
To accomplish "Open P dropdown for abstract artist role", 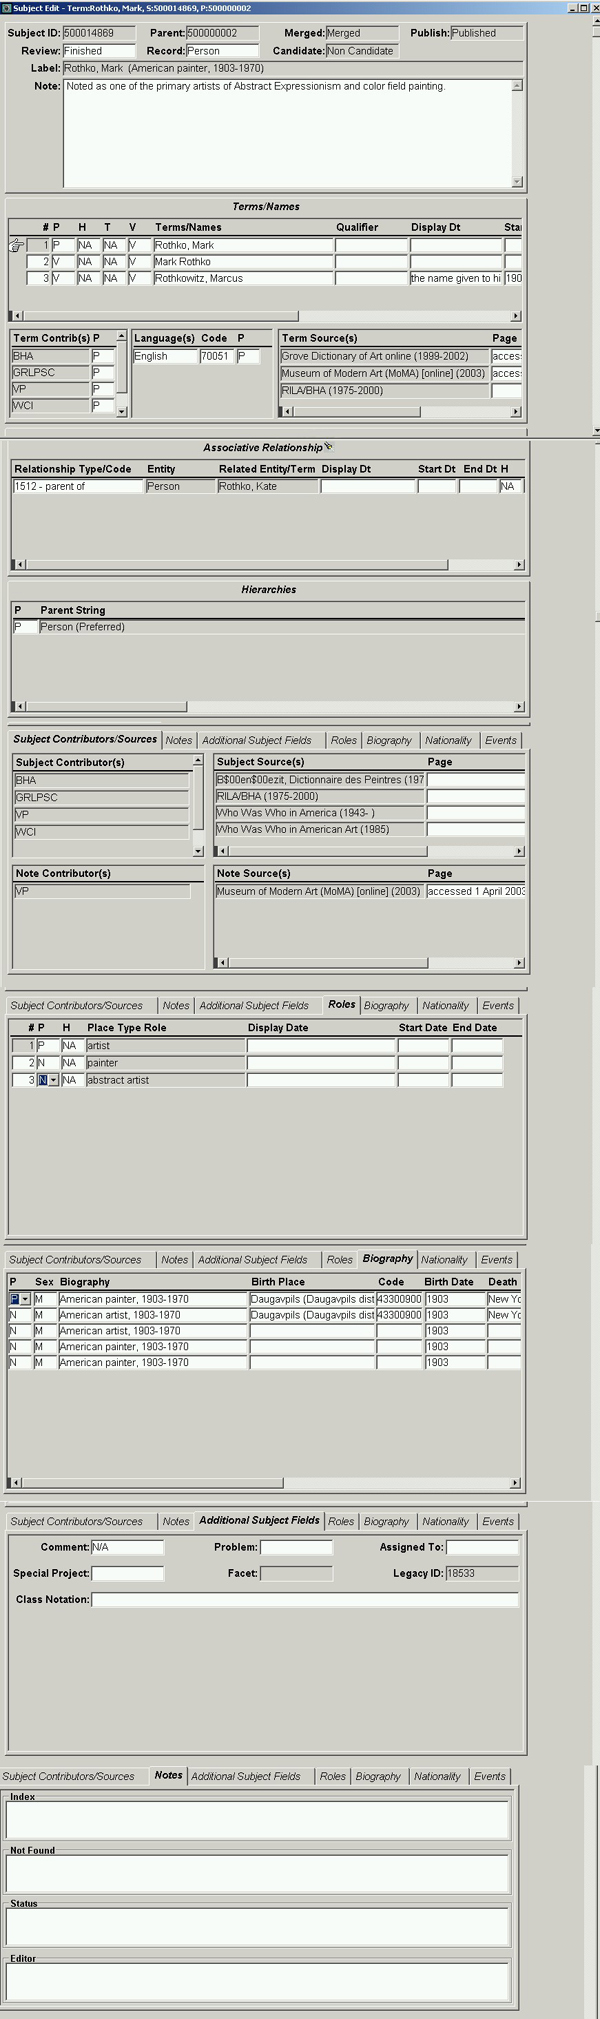I will [x=53, y=1080].
